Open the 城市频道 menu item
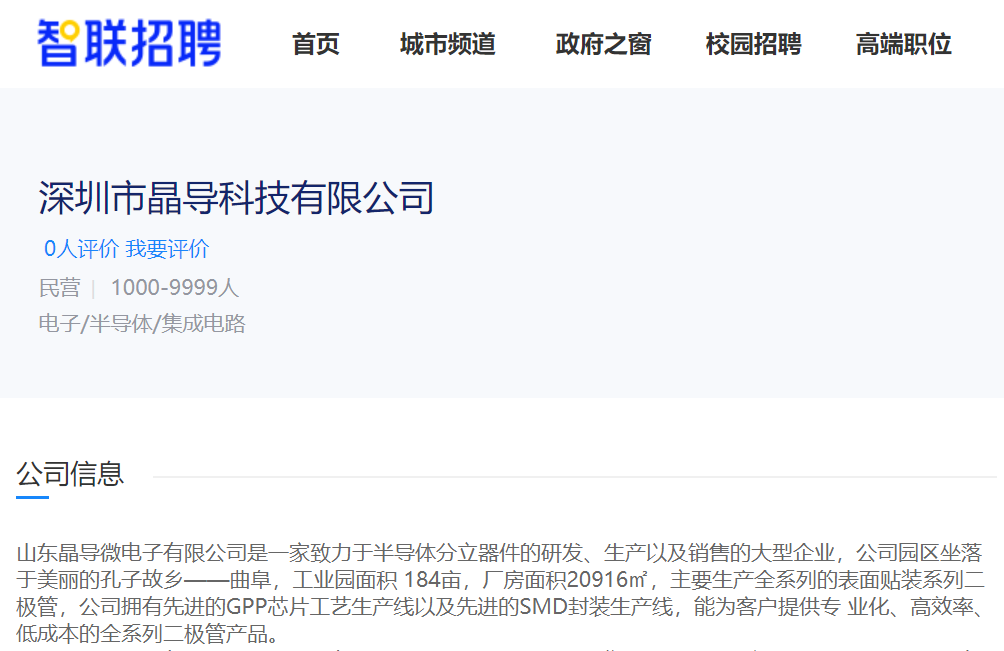This screenshot has width=1004, height=651. click(448, 44)
